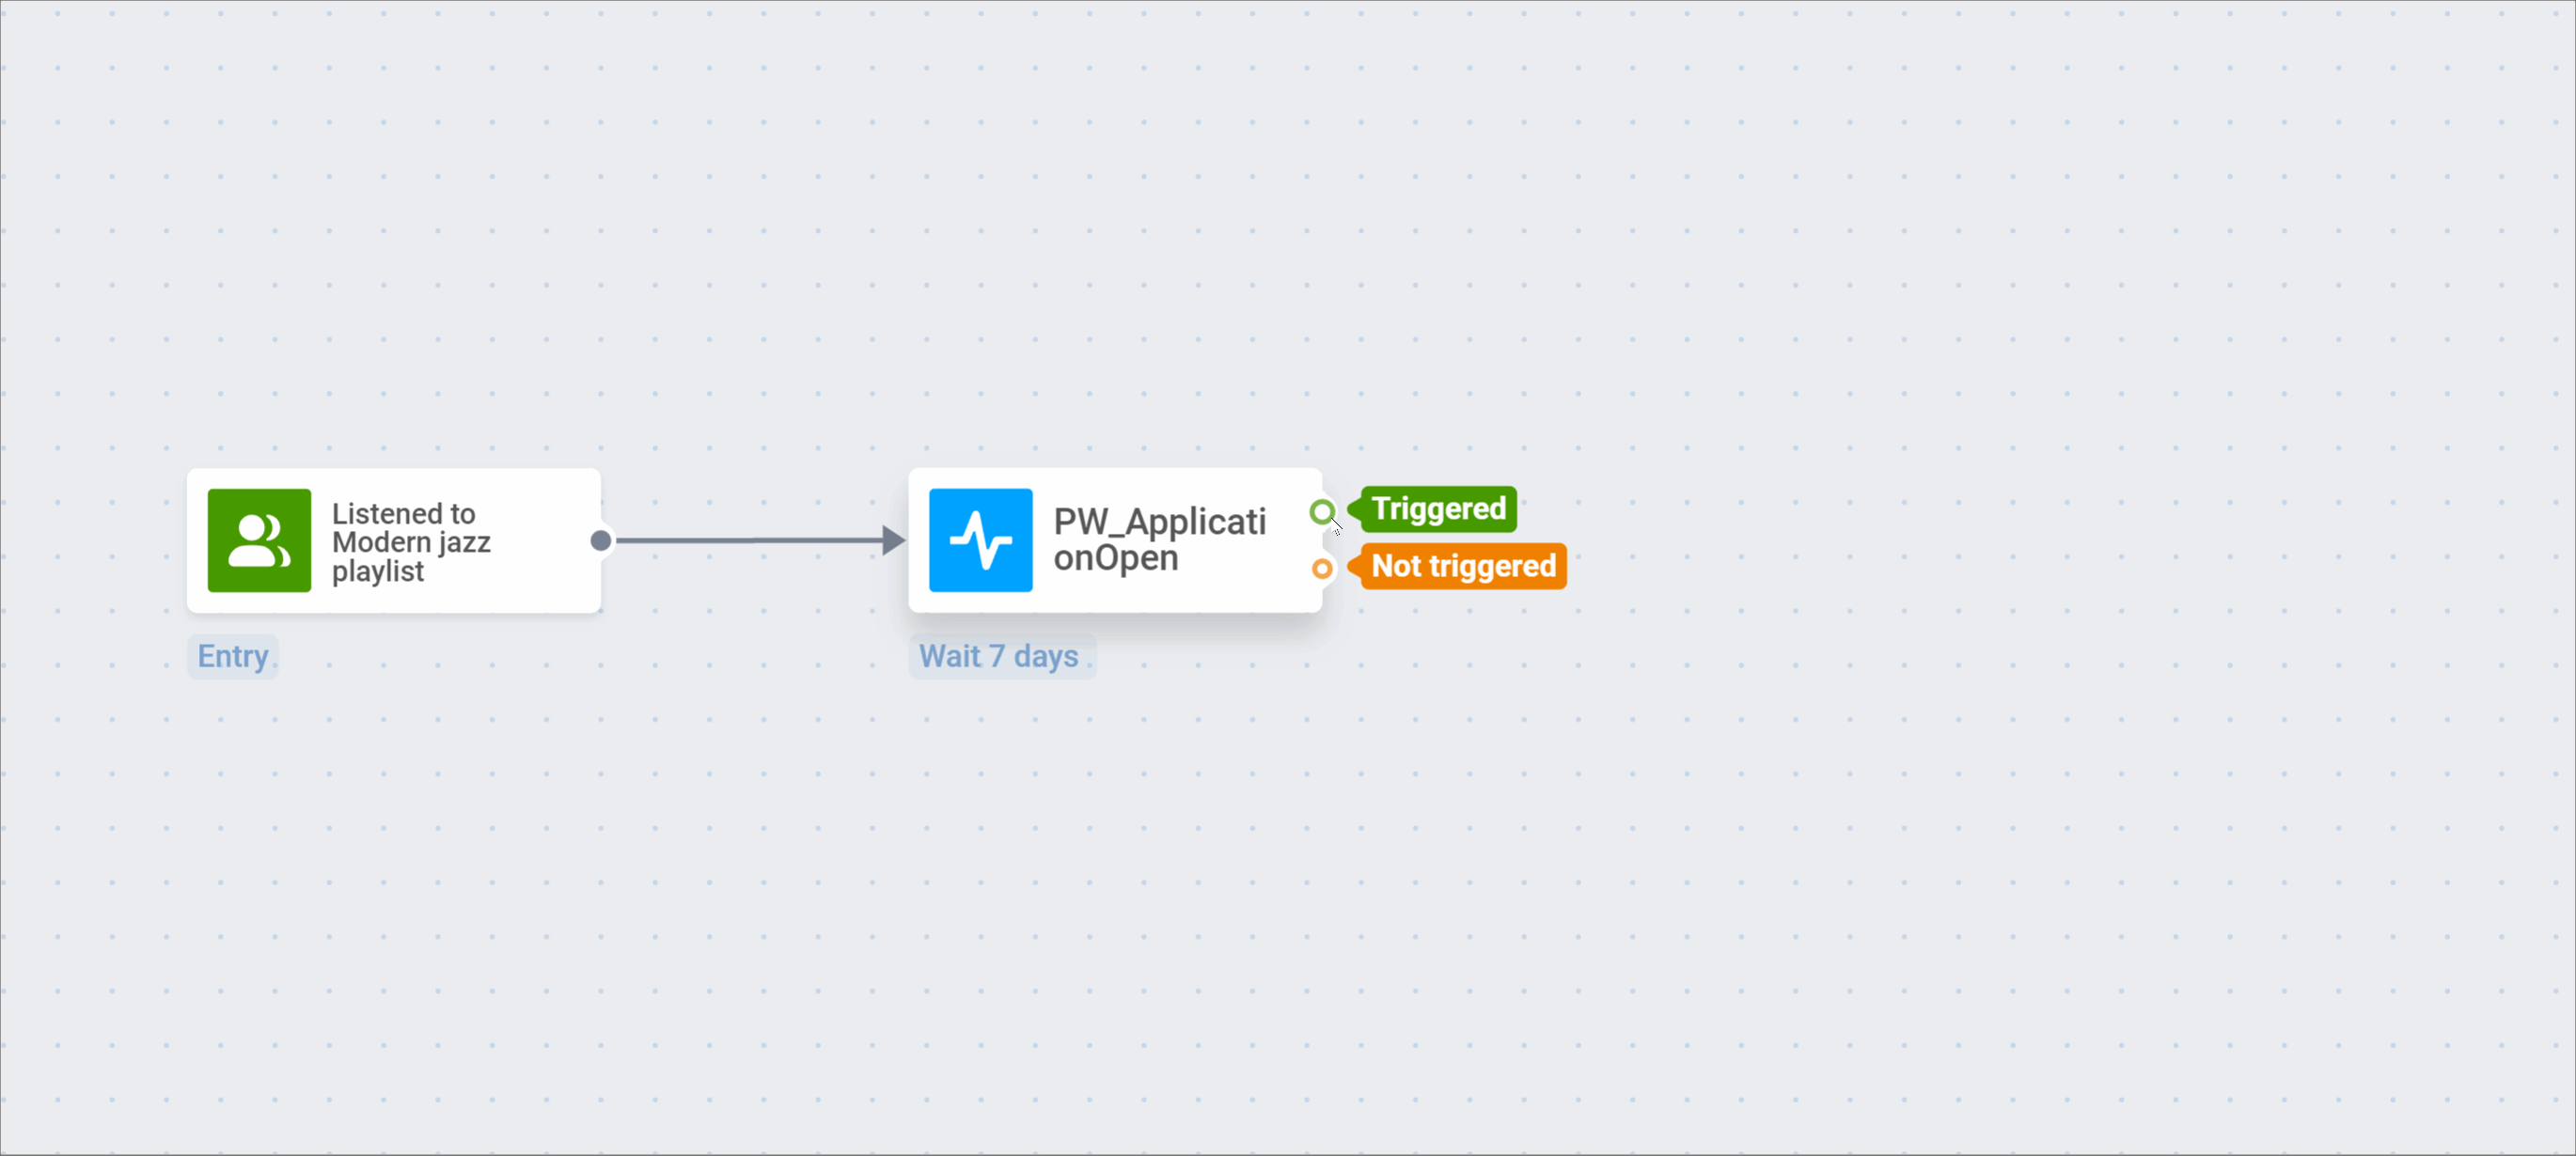The image size is (2576, 1156).
Task: Select the Listened to Modern jazz playlist text
Action: [411, 542]
